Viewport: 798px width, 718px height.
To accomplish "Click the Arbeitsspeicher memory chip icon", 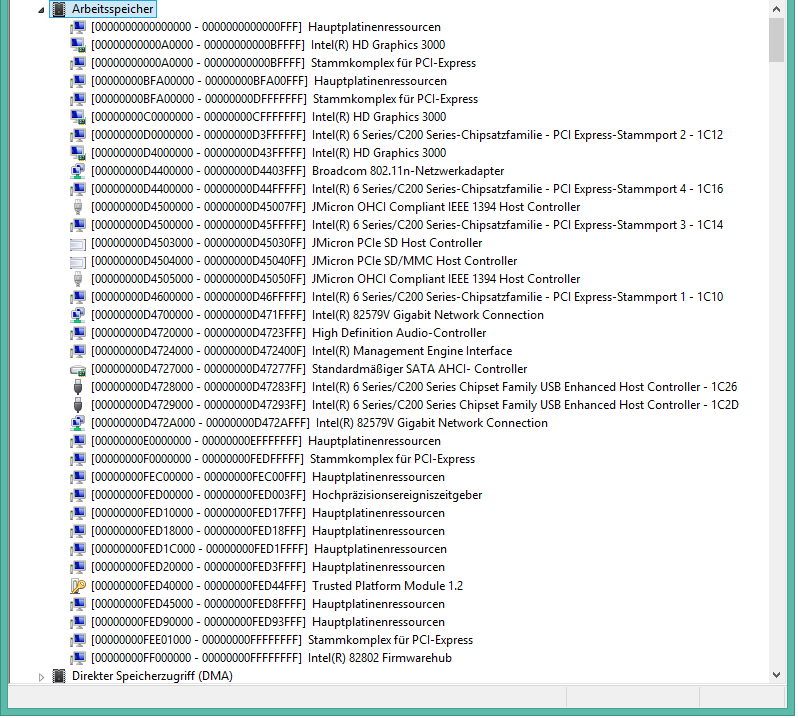I will (x=60, y=9).
